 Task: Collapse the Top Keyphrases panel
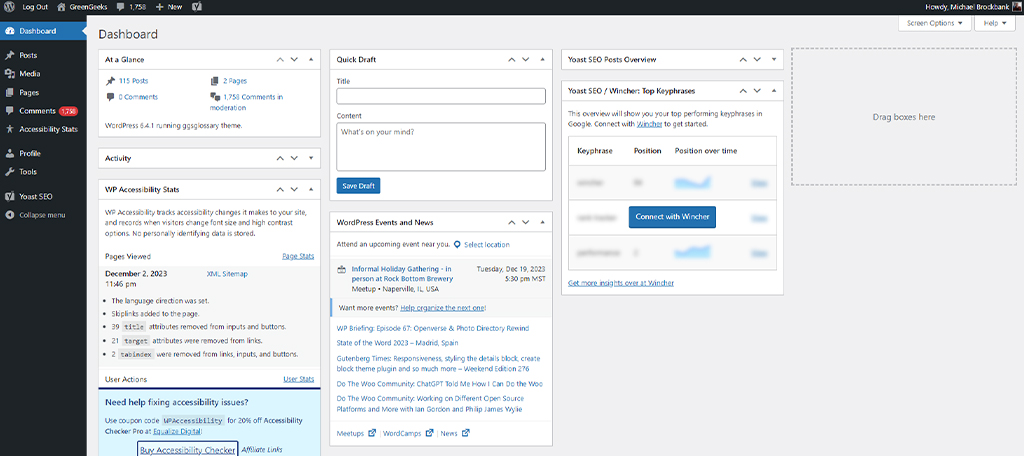pos(774,91)
